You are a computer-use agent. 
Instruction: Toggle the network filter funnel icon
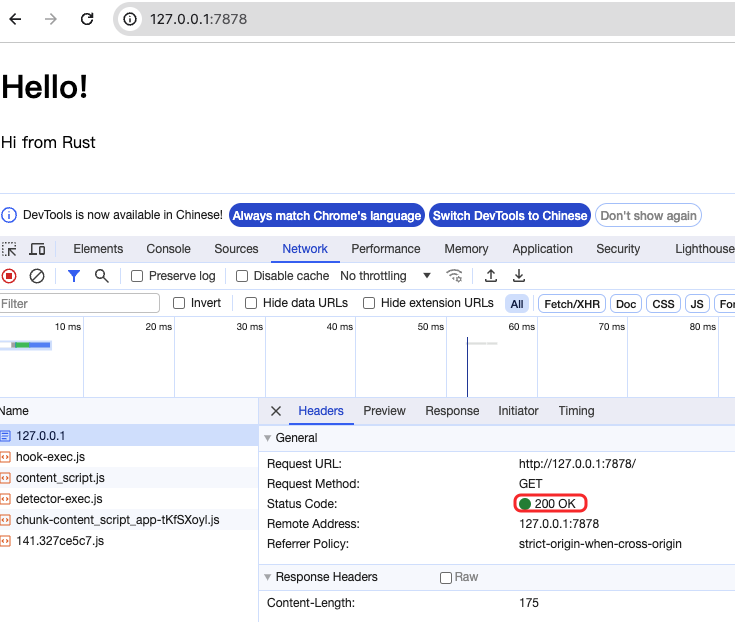[74, 276]
